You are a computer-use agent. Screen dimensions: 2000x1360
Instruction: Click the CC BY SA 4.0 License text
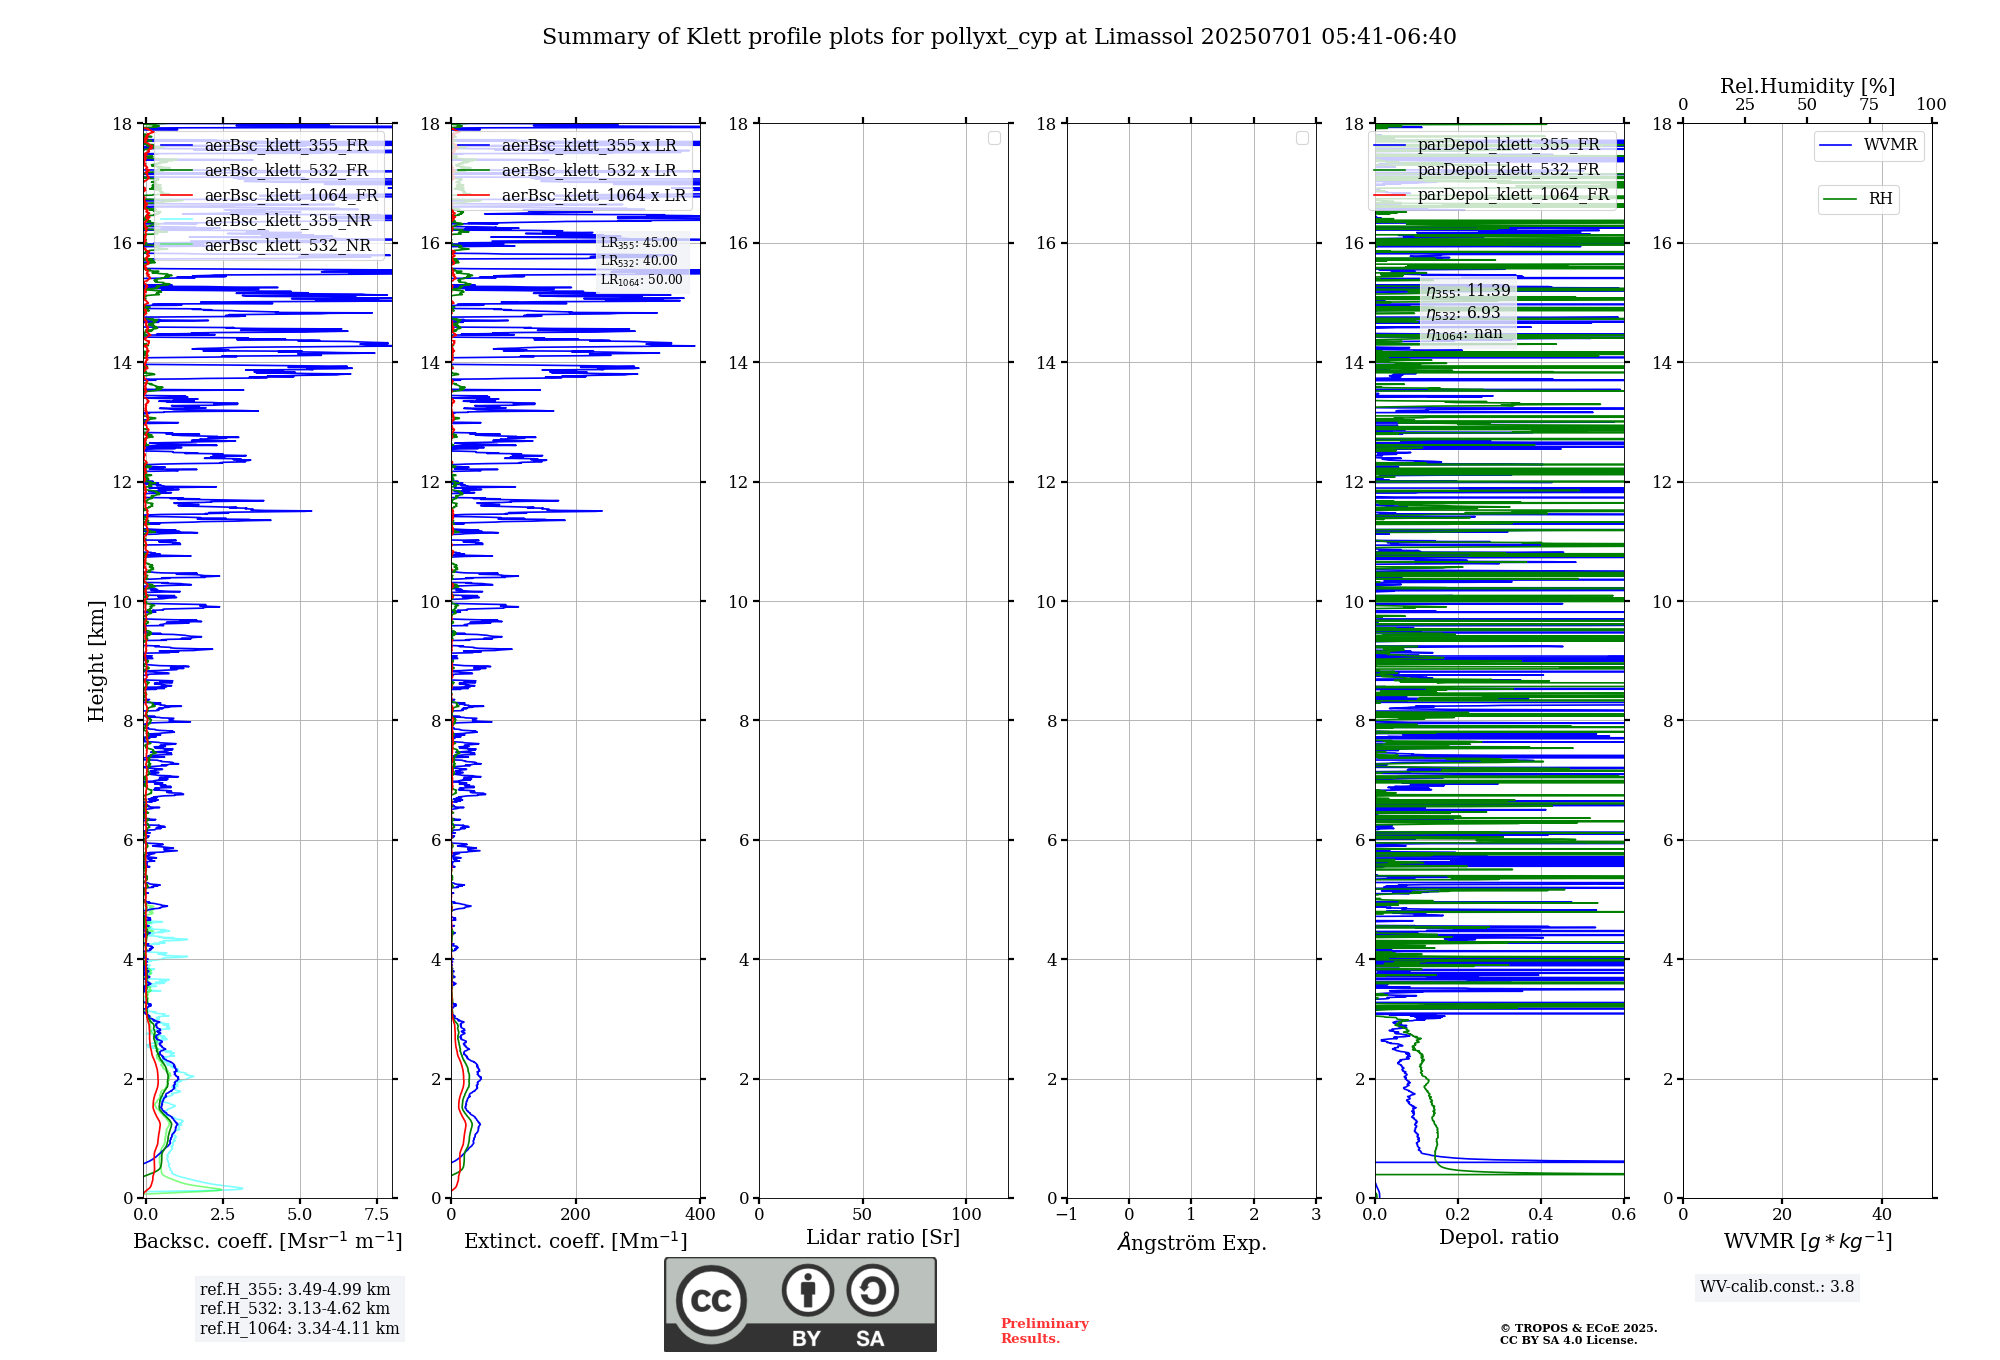[x=1569, y=1340]
